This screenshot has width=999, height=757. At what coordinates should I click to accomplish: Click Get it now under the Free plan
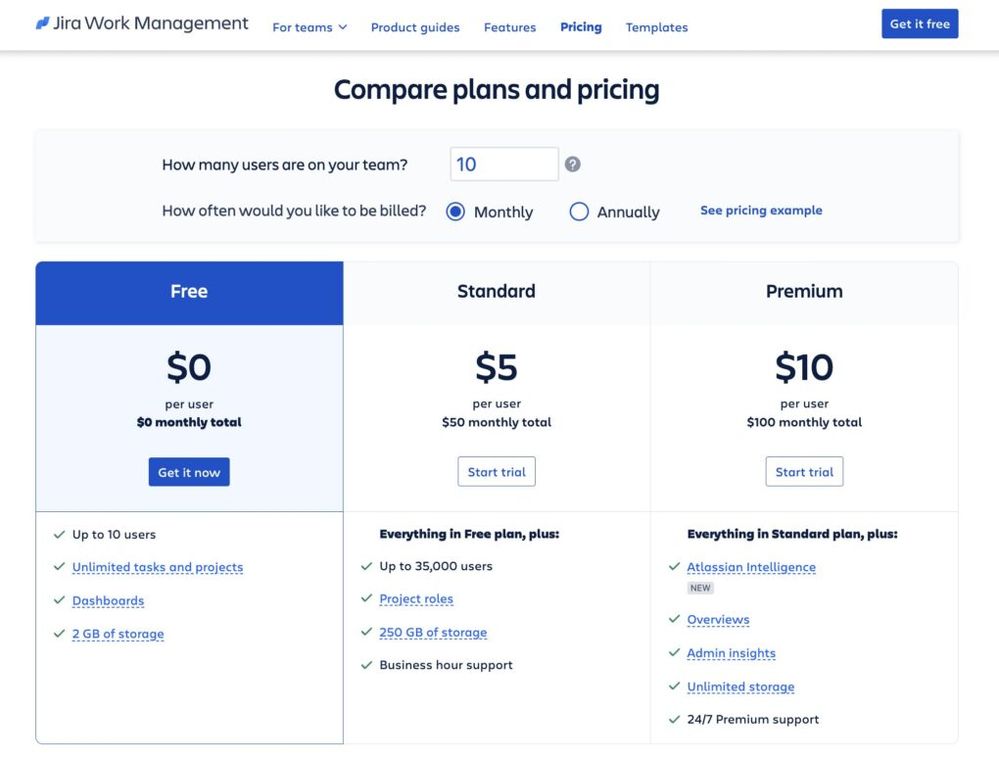(188, 471)
